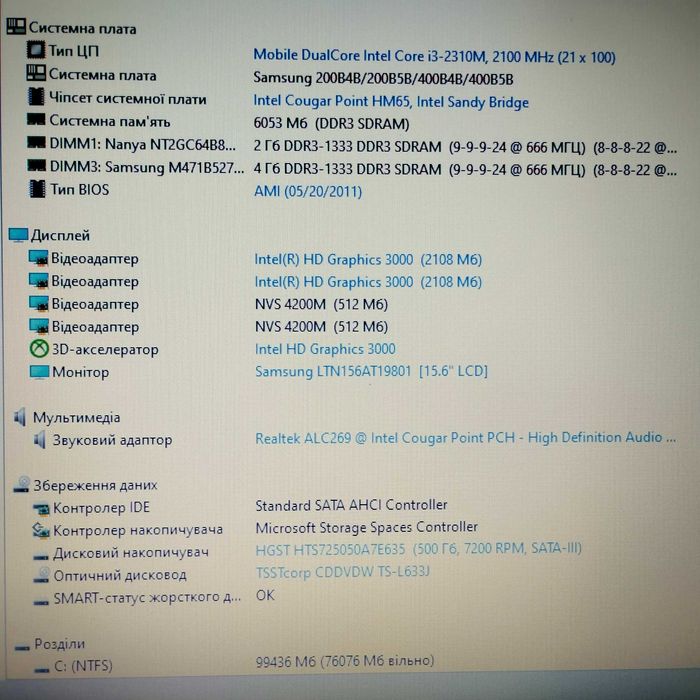
Task: Select the Оптичний дисковод row label
Action: tap(120, 575)
